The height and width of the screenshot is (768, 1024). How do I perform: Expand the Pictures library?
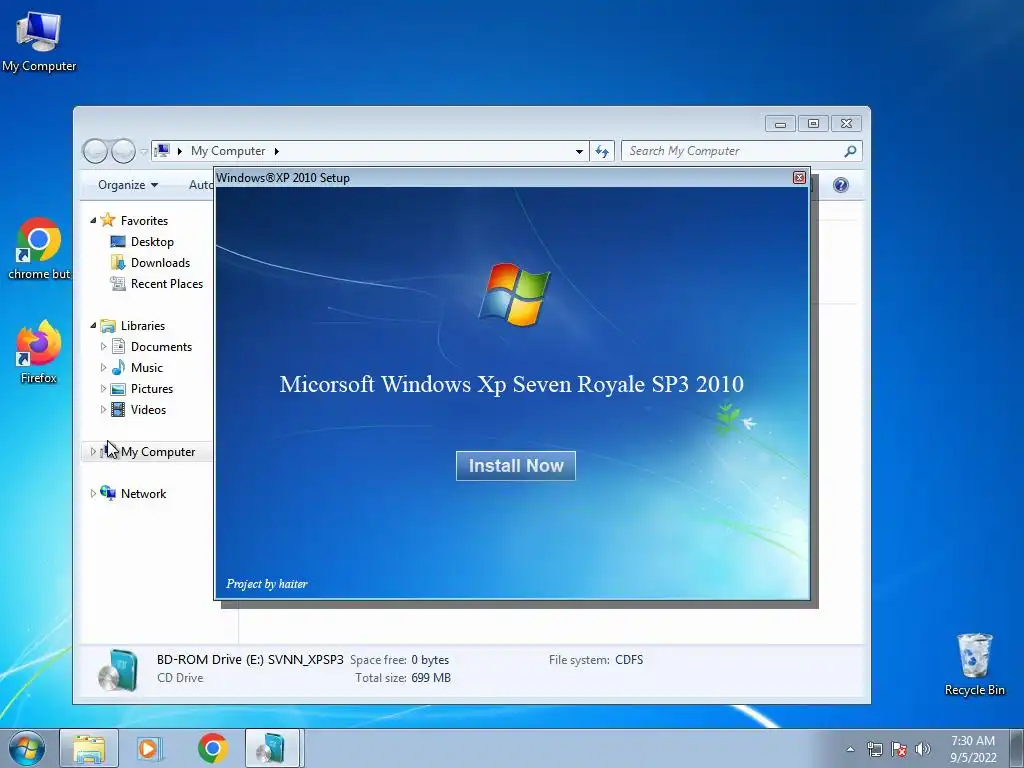[x=103, y=389]
